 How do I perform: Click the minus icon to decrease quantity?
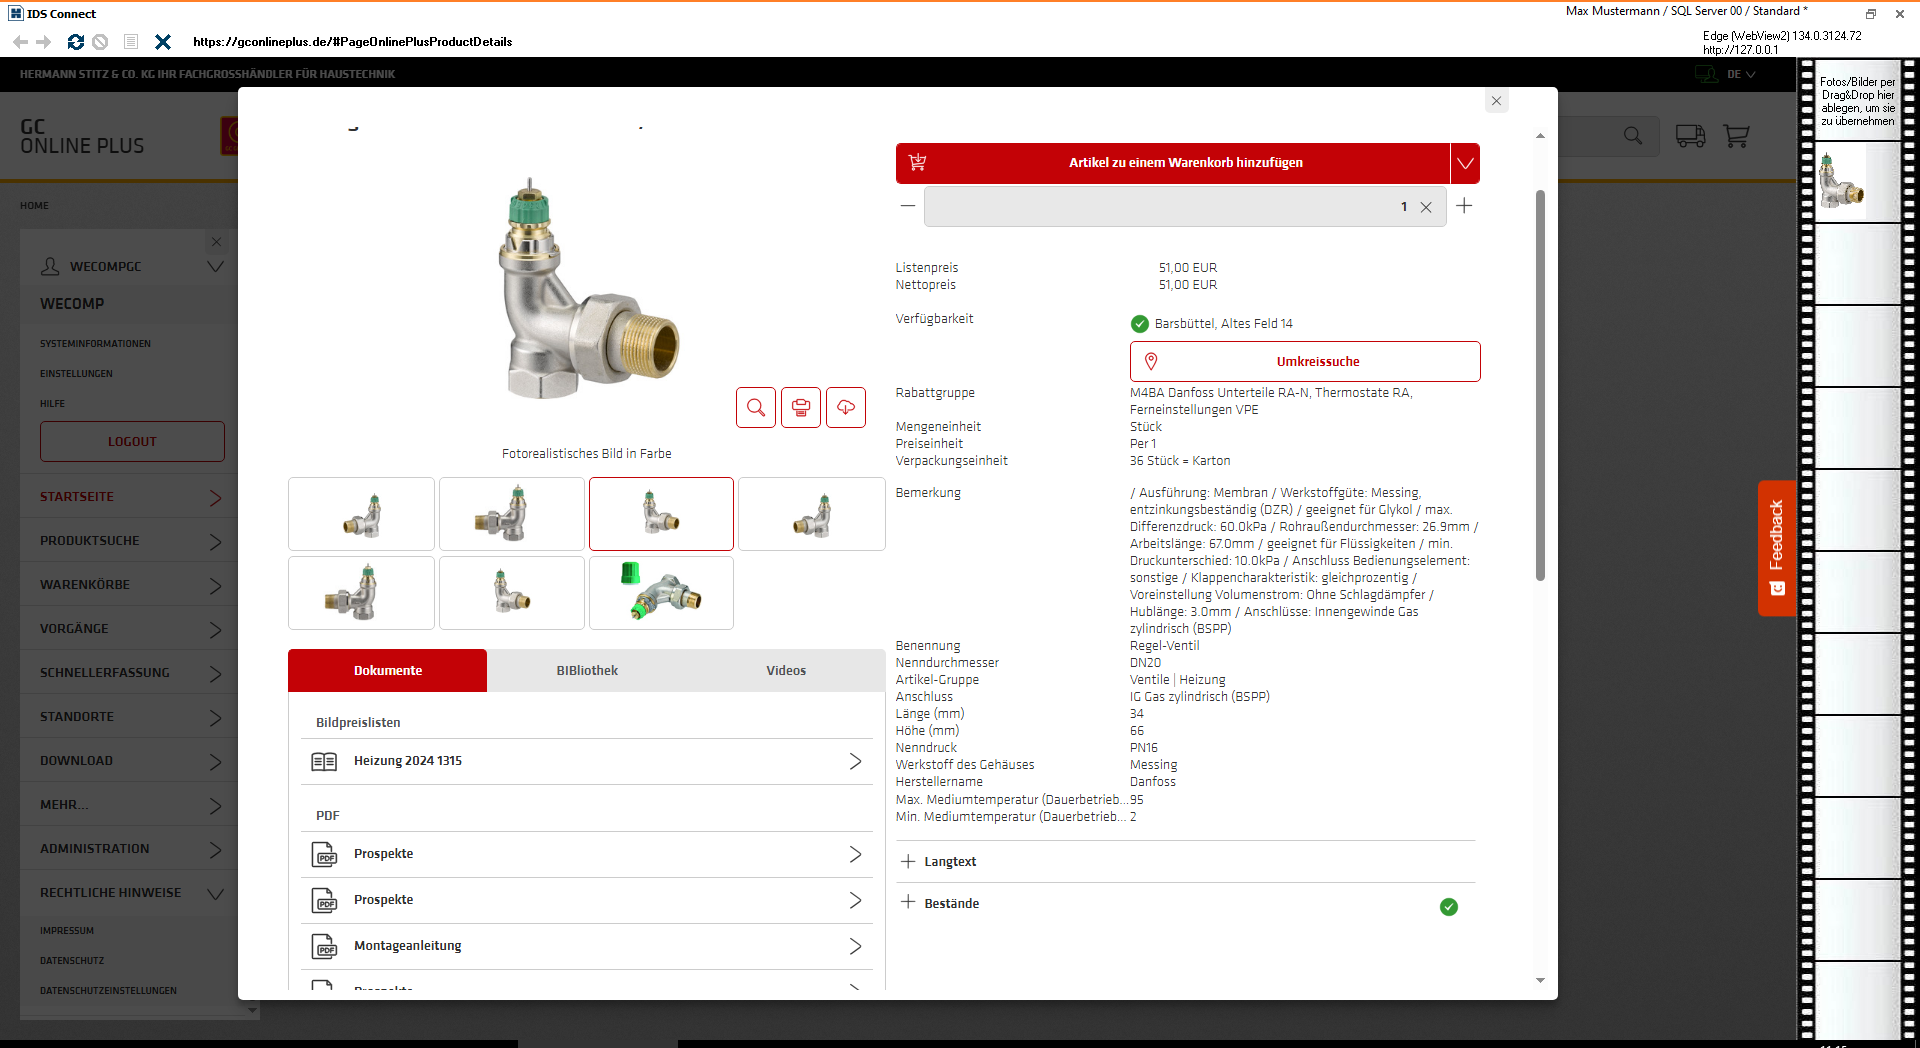[908, 206]
